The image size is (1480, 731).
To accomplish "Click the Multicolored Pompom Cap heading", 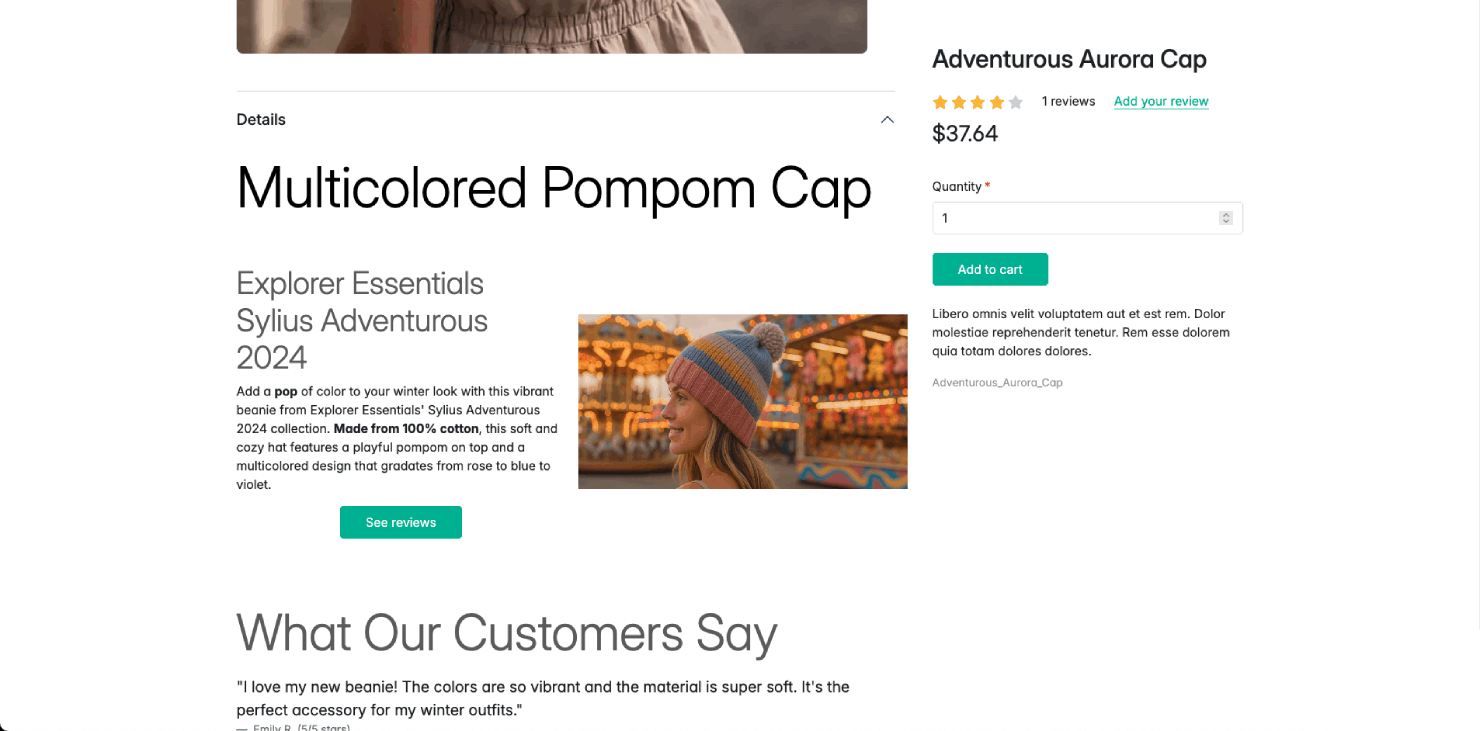I will 554,187.
